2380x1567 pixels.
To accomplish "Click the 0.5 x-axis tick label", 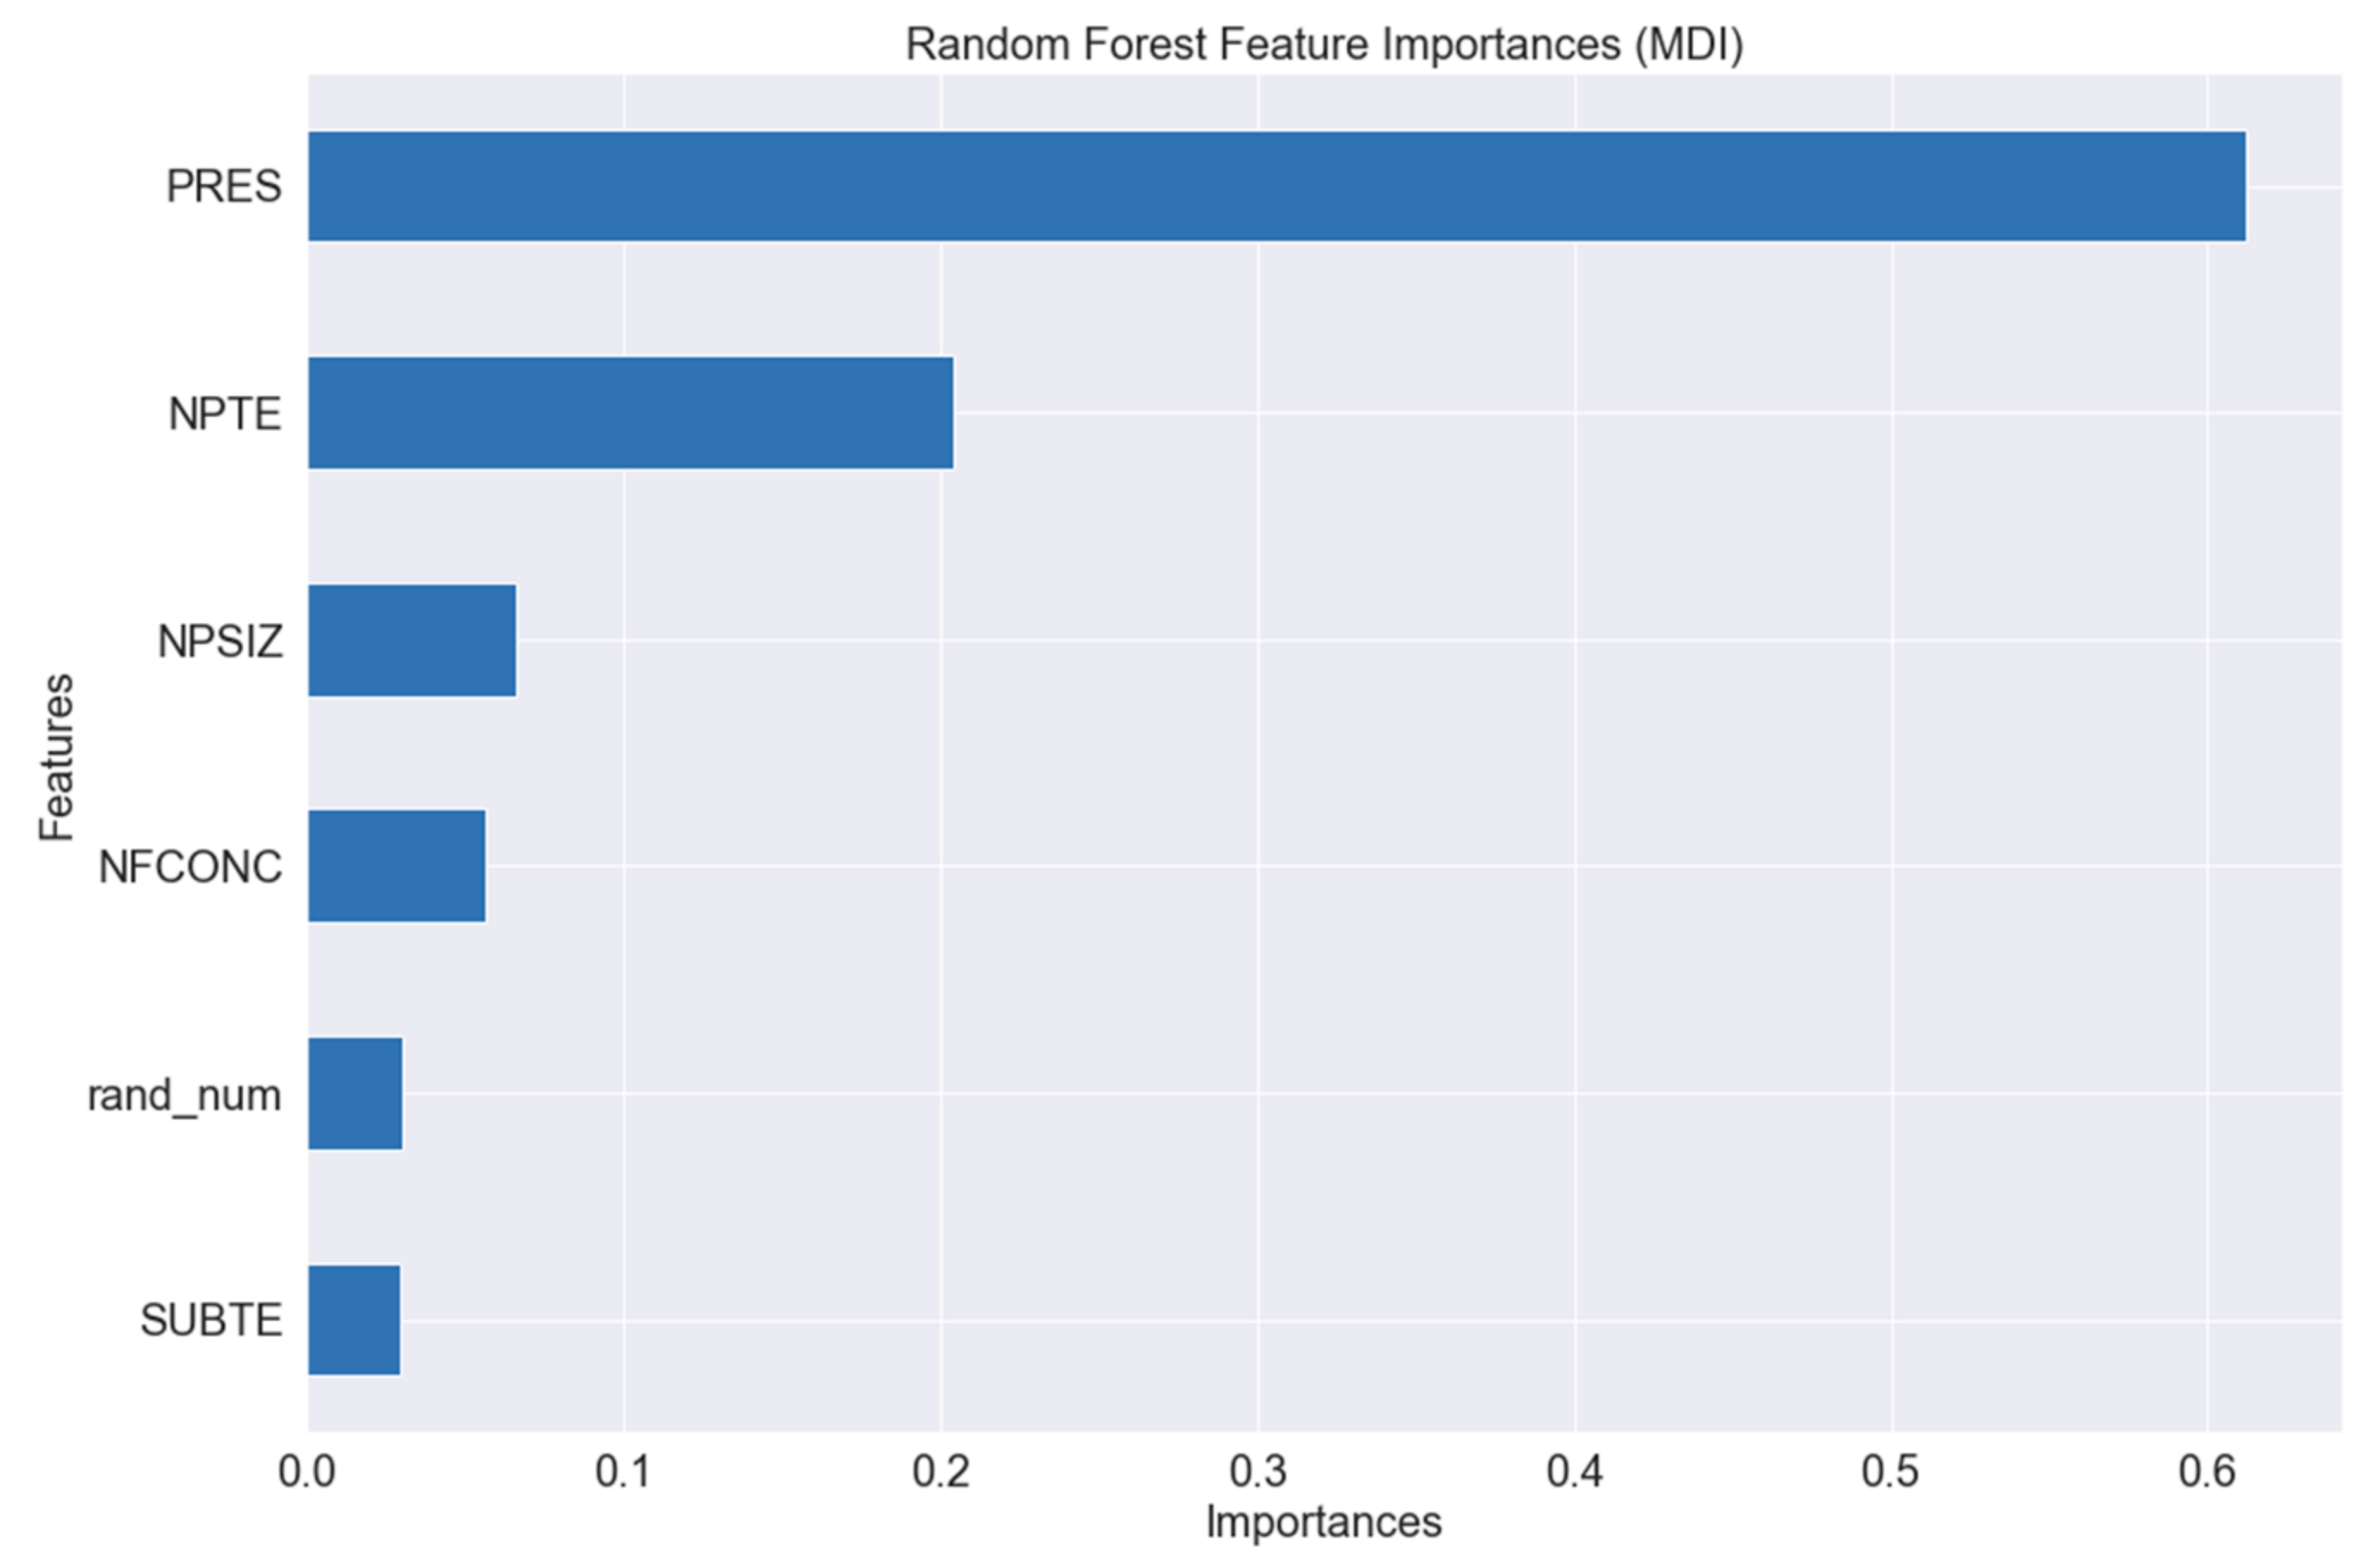I will (x=1890, y=1472).
